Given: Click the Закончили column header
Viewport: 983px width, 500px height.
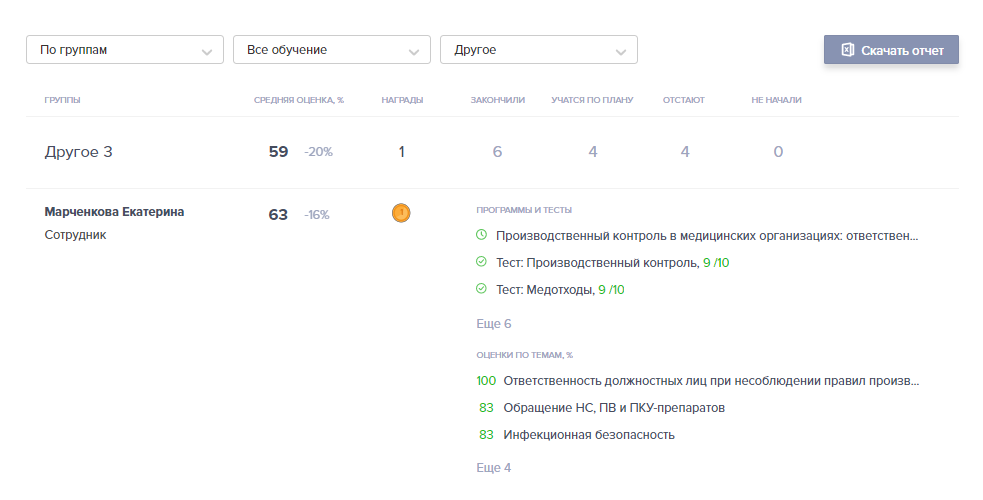Looking at the screenshot, I should click(497, 100).
